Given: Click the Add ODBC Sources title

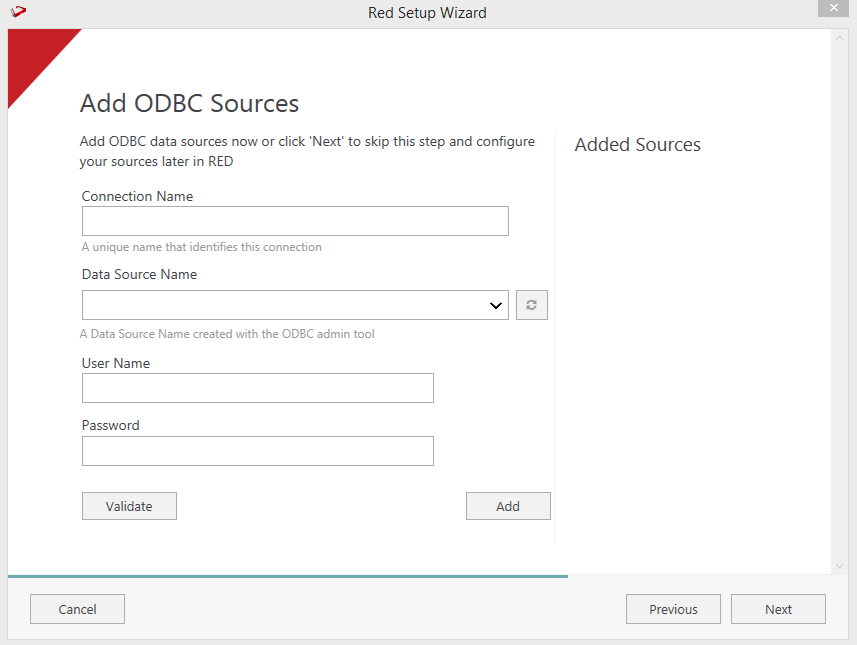Looking at the screenshot, I should (189, 103).
